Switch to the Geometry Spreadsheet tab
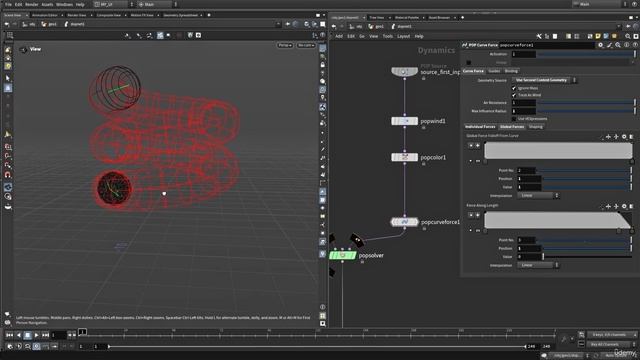This screenshot has height=360, width=640. (x=180, y=15)
